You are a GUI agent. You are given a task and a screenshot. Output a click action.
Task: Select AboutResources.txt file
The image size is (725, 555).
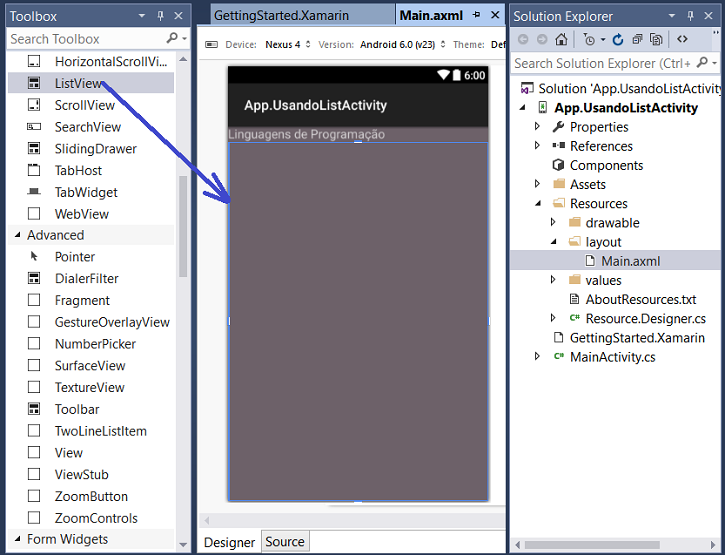click(x=640, y=299)
